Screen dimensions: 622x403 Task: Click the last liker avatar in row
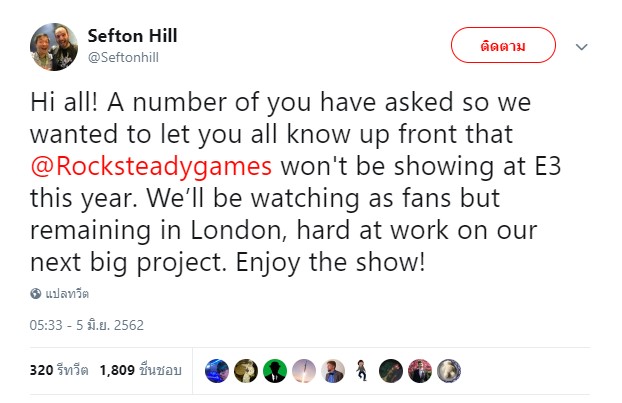pos(450,370)
